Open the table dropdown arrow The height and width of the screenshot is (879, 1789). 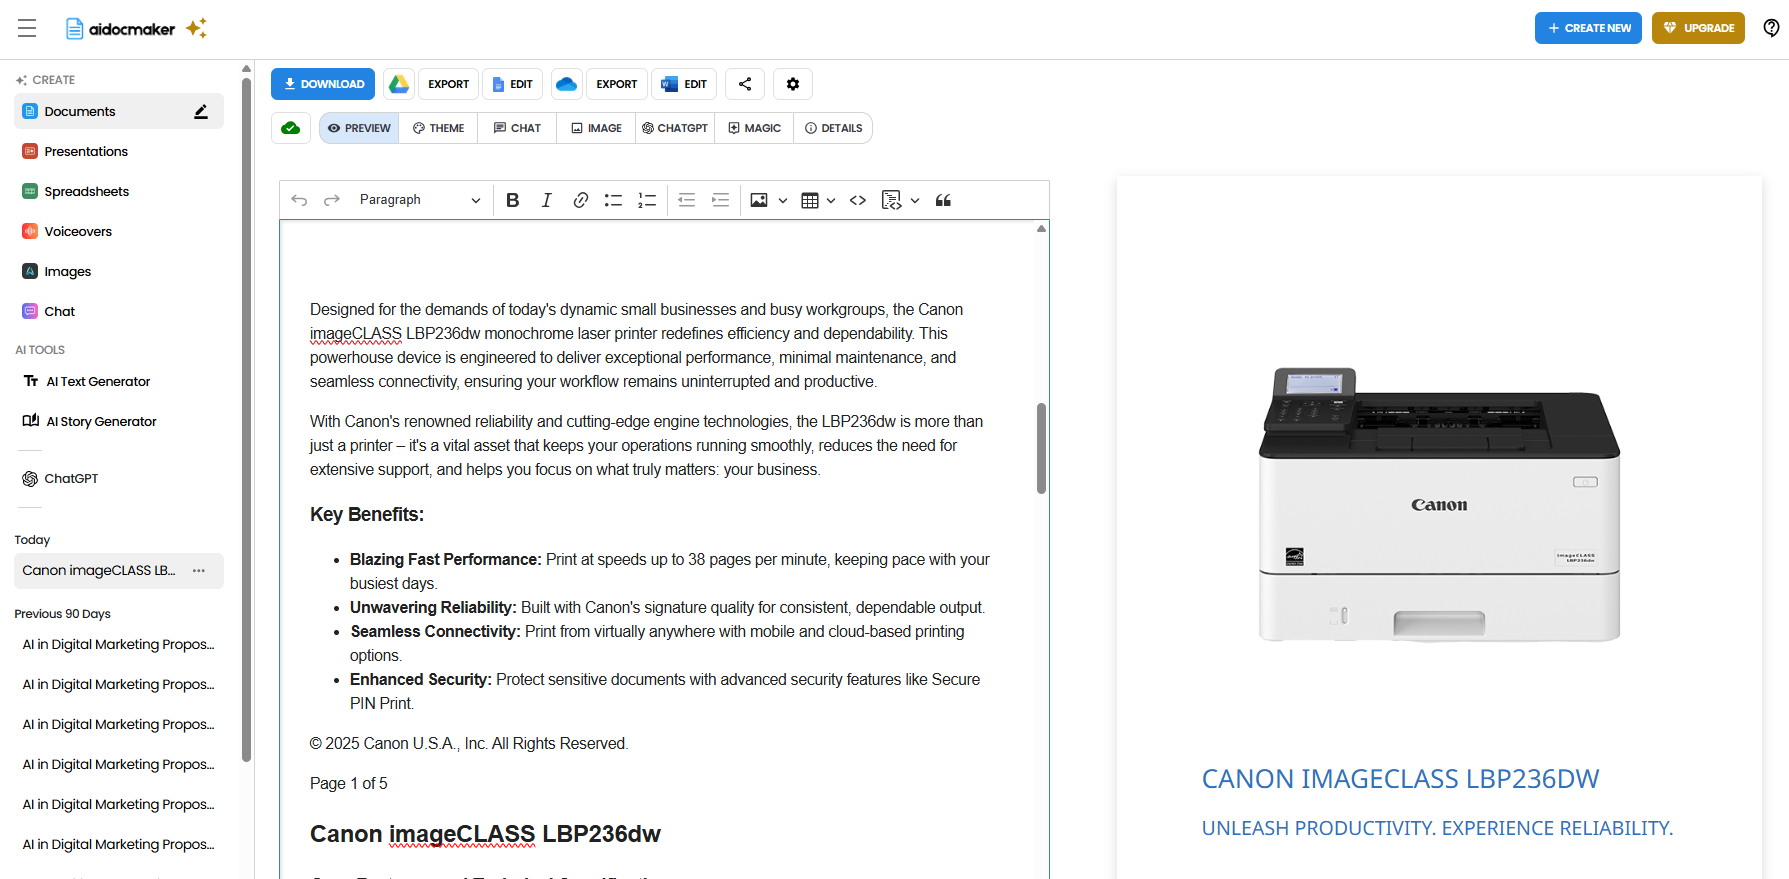[x=831, y=200]
